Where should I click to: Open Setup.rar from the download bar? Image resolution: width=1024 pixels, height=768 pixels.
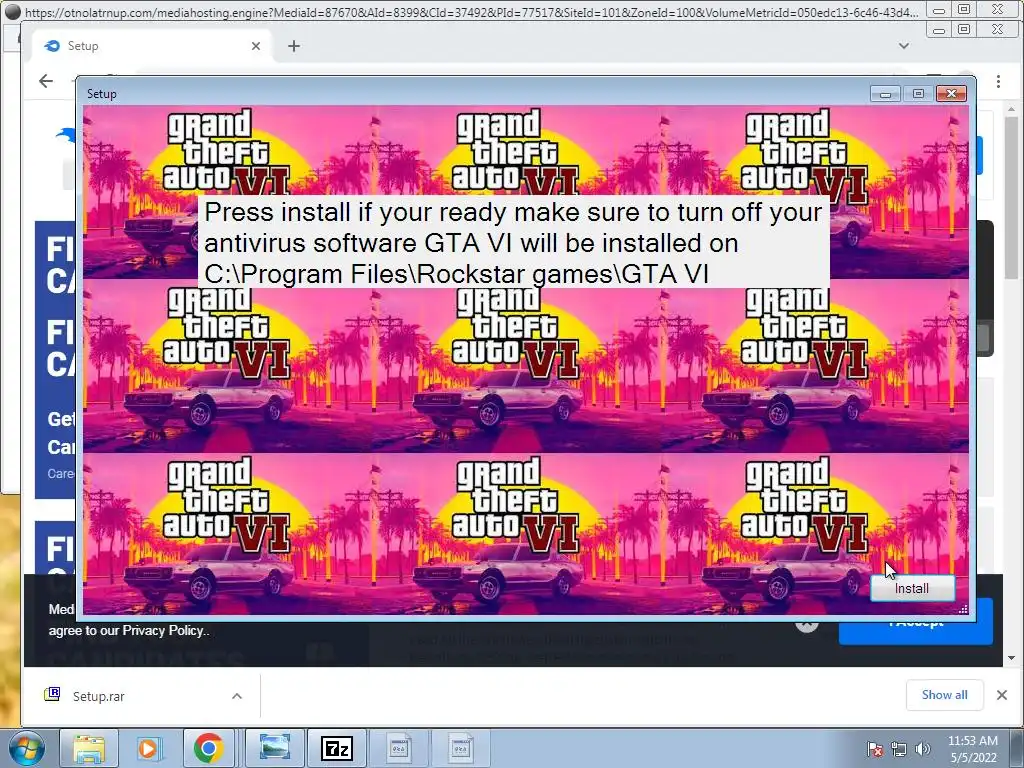[98, 696]
